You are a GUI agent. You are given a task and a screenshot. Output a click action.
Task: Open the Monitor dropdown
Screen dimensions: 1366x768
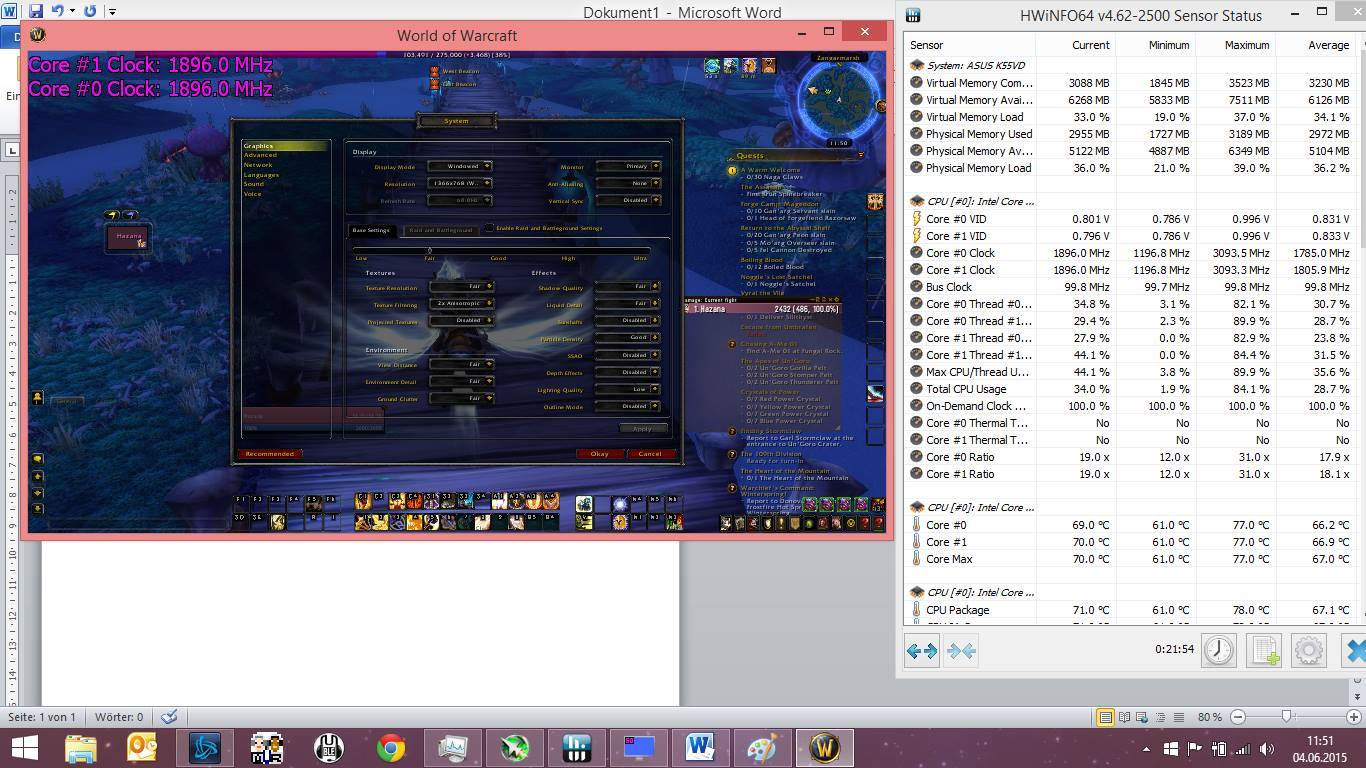[x=628, y=167]
